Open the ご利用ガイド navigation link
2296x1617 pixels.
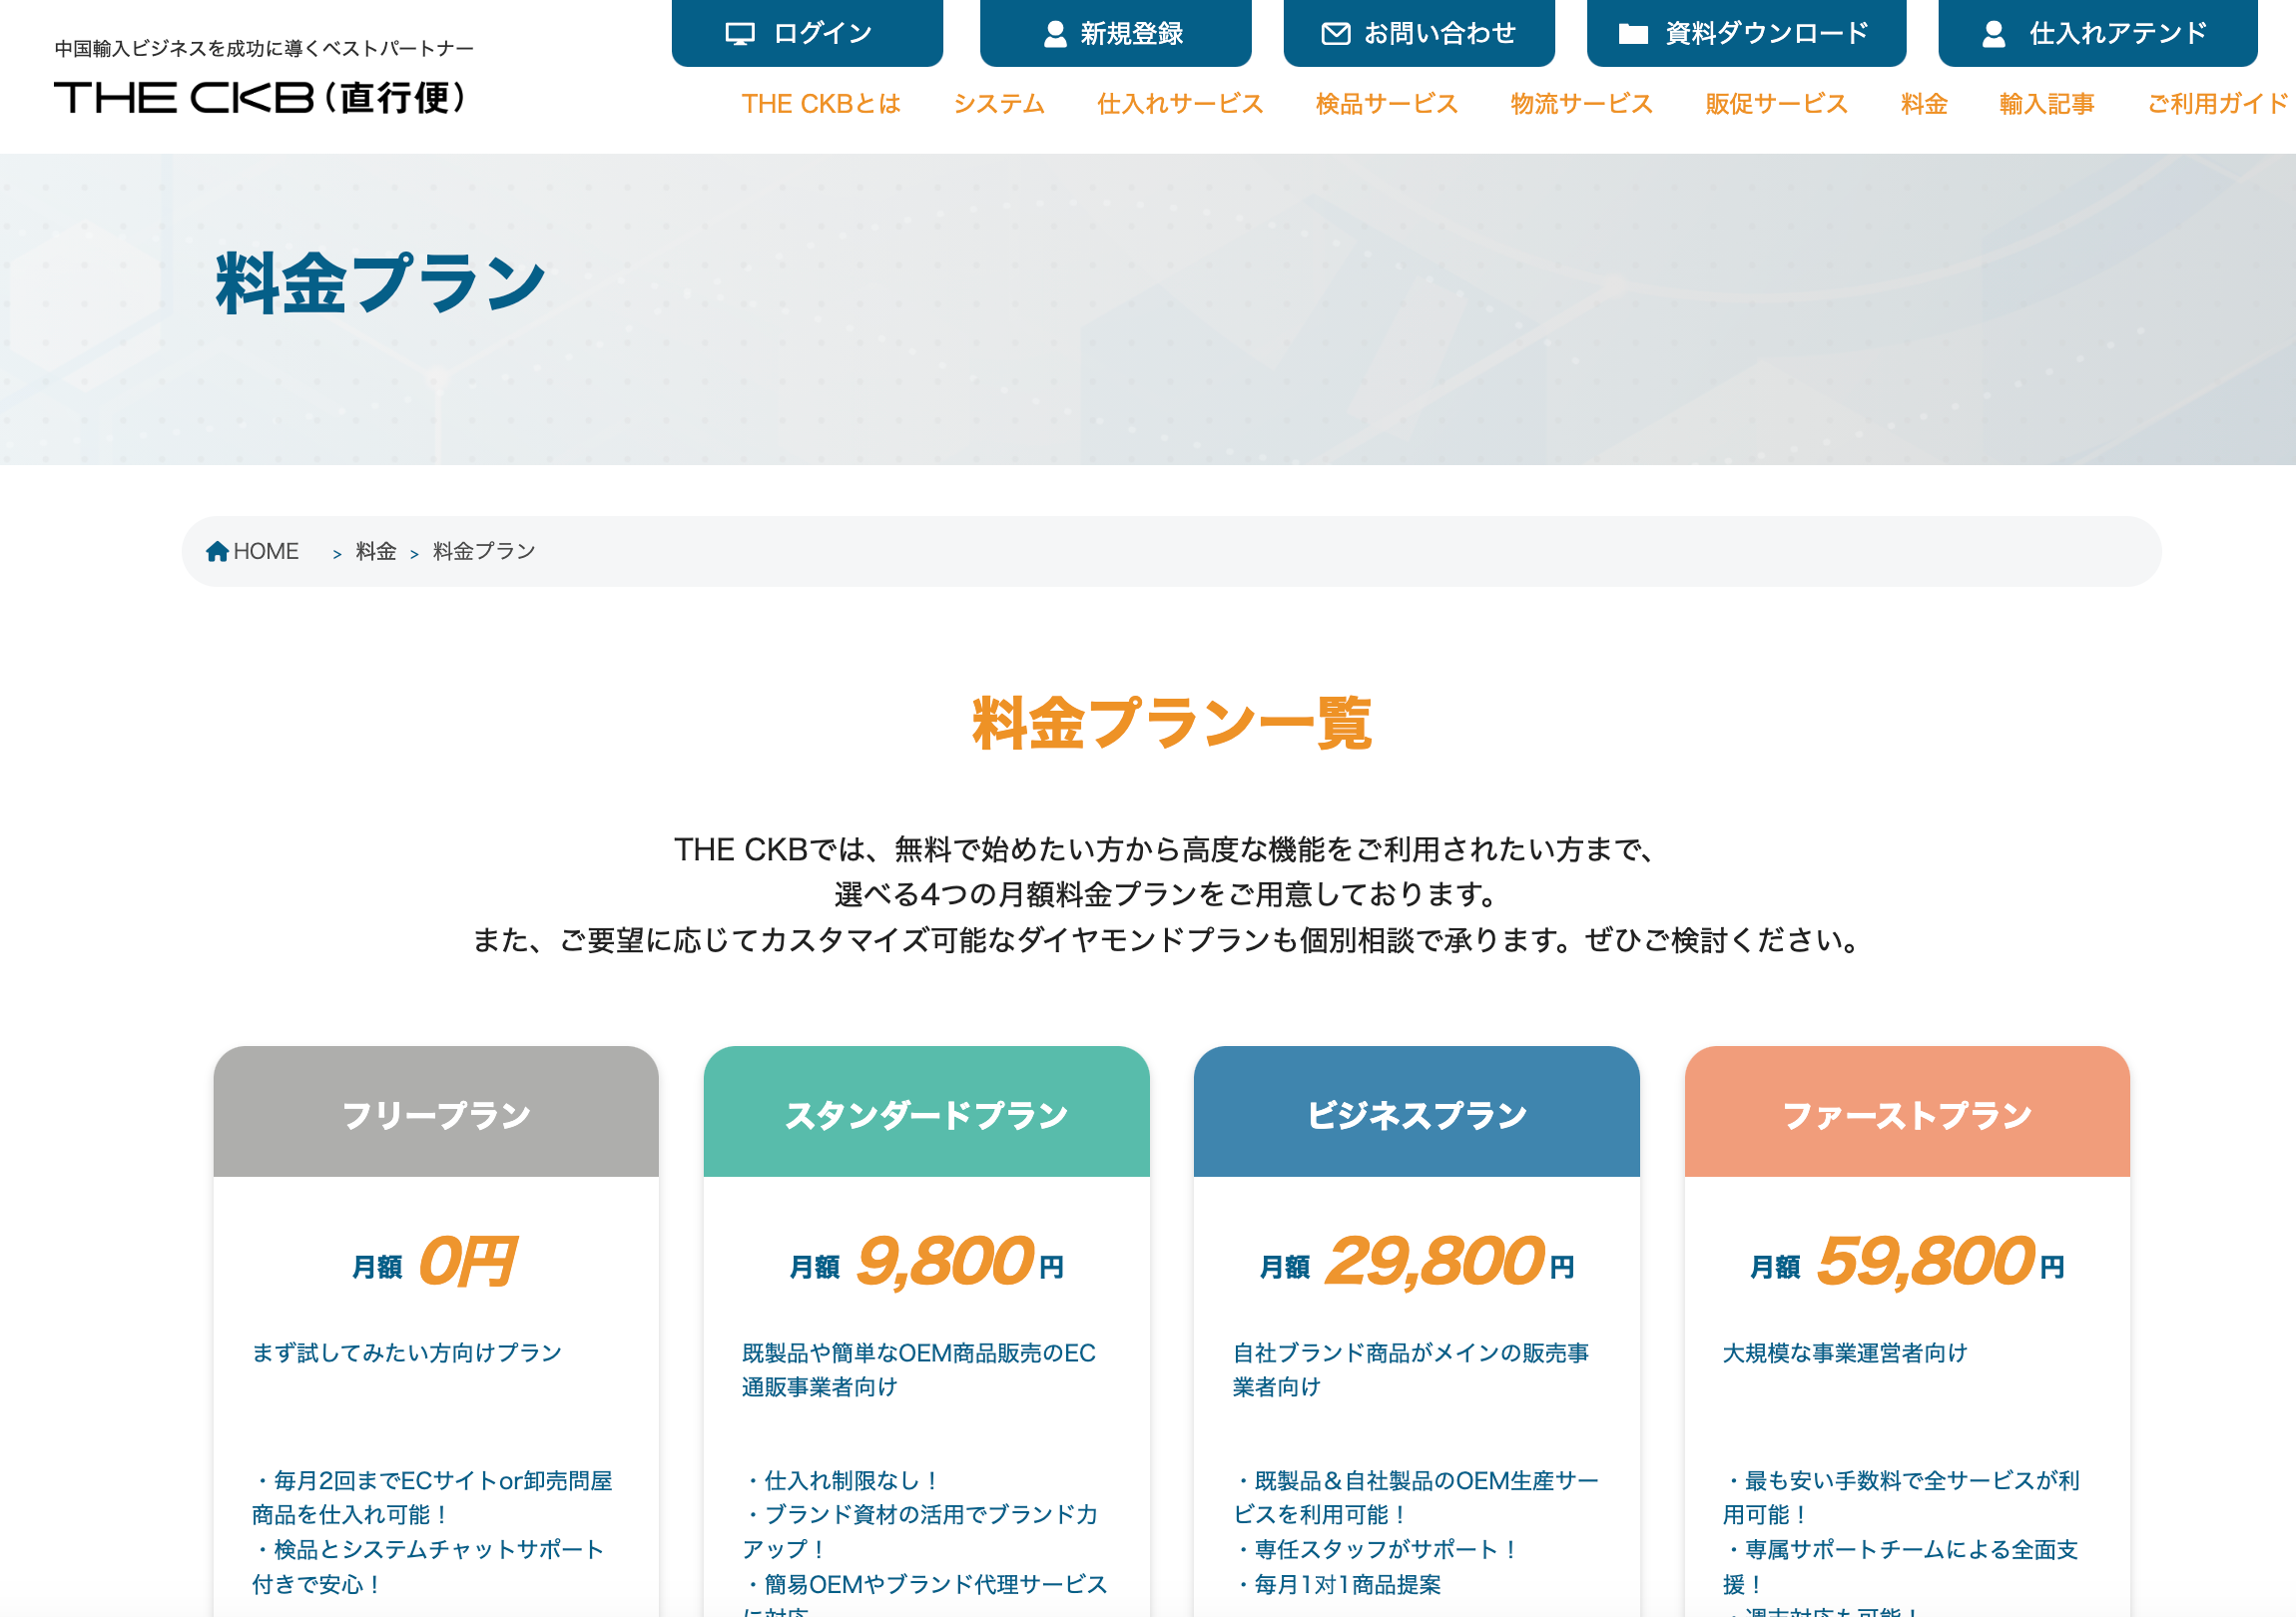2216,104
